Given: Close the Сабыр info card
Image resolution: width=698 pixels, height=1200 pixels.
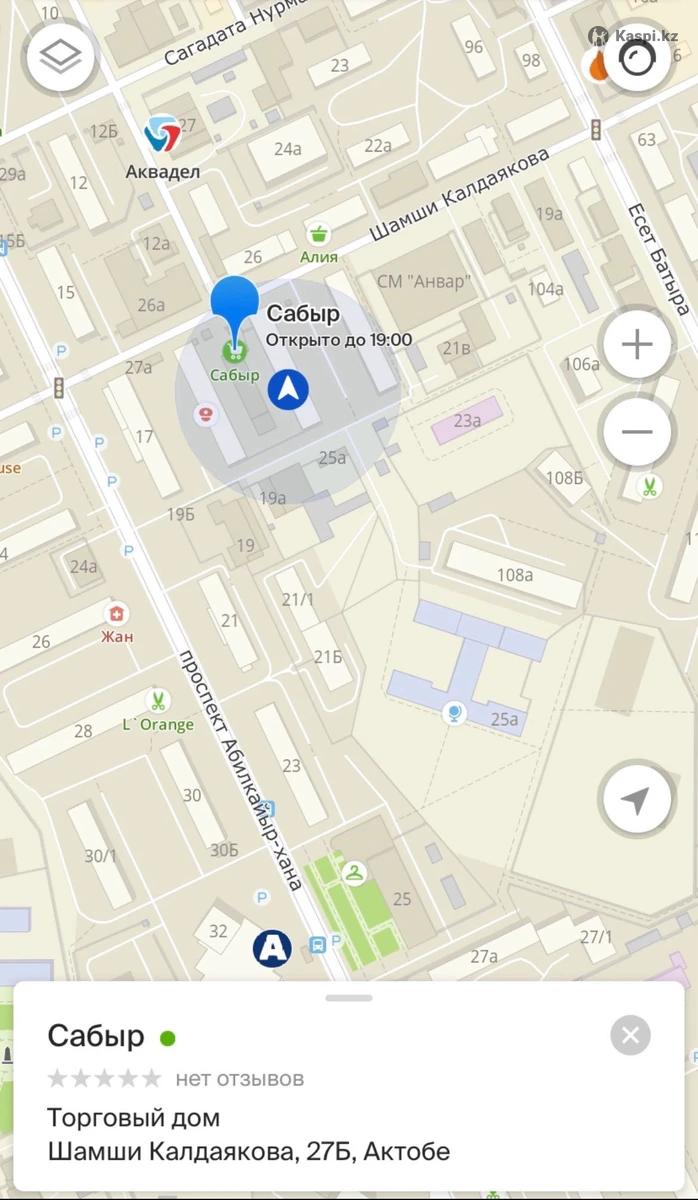Looking at the screenshot, I should point(630,1035).
